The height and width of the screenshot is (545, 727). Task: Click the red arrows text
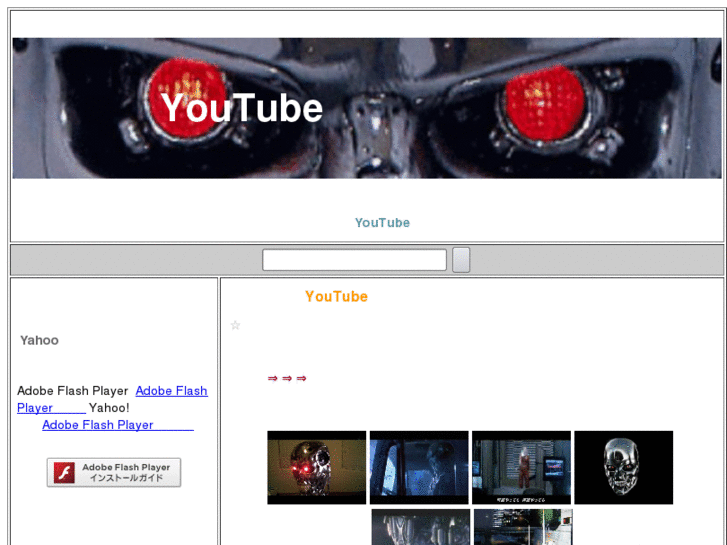287,378
